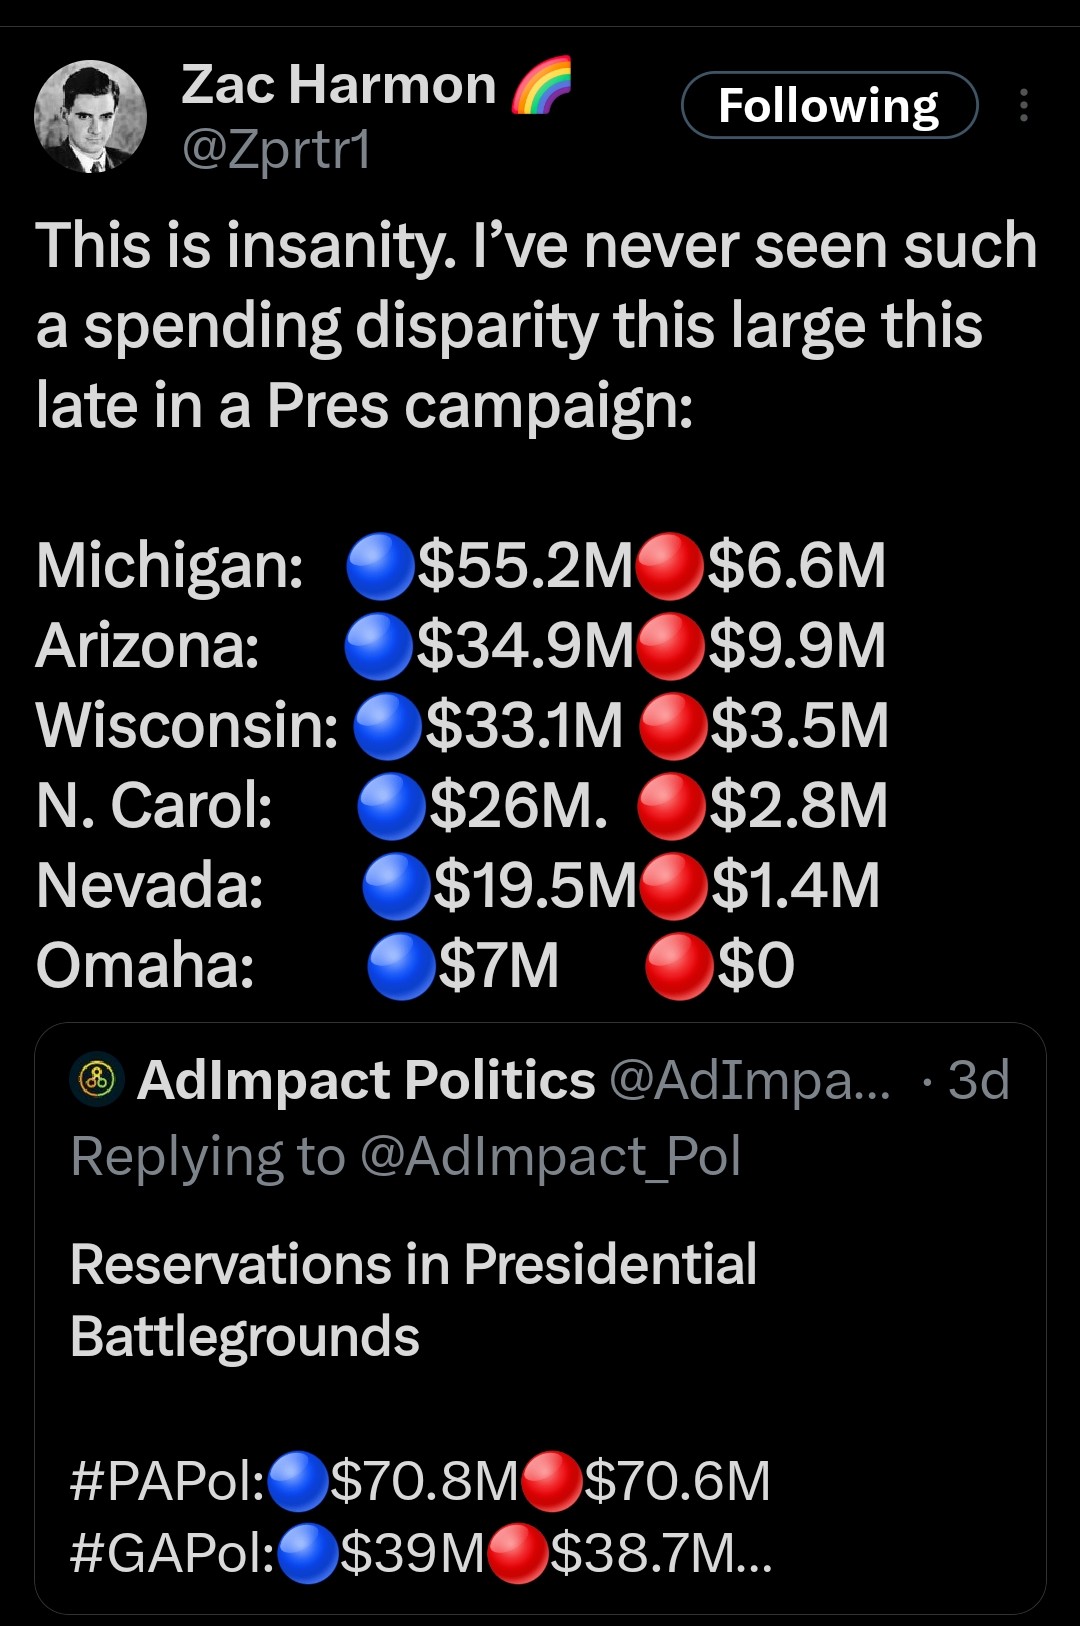Click the AdImpact Politics account name
This screenshot has width=1080, height=1626.
(366, 1081)
